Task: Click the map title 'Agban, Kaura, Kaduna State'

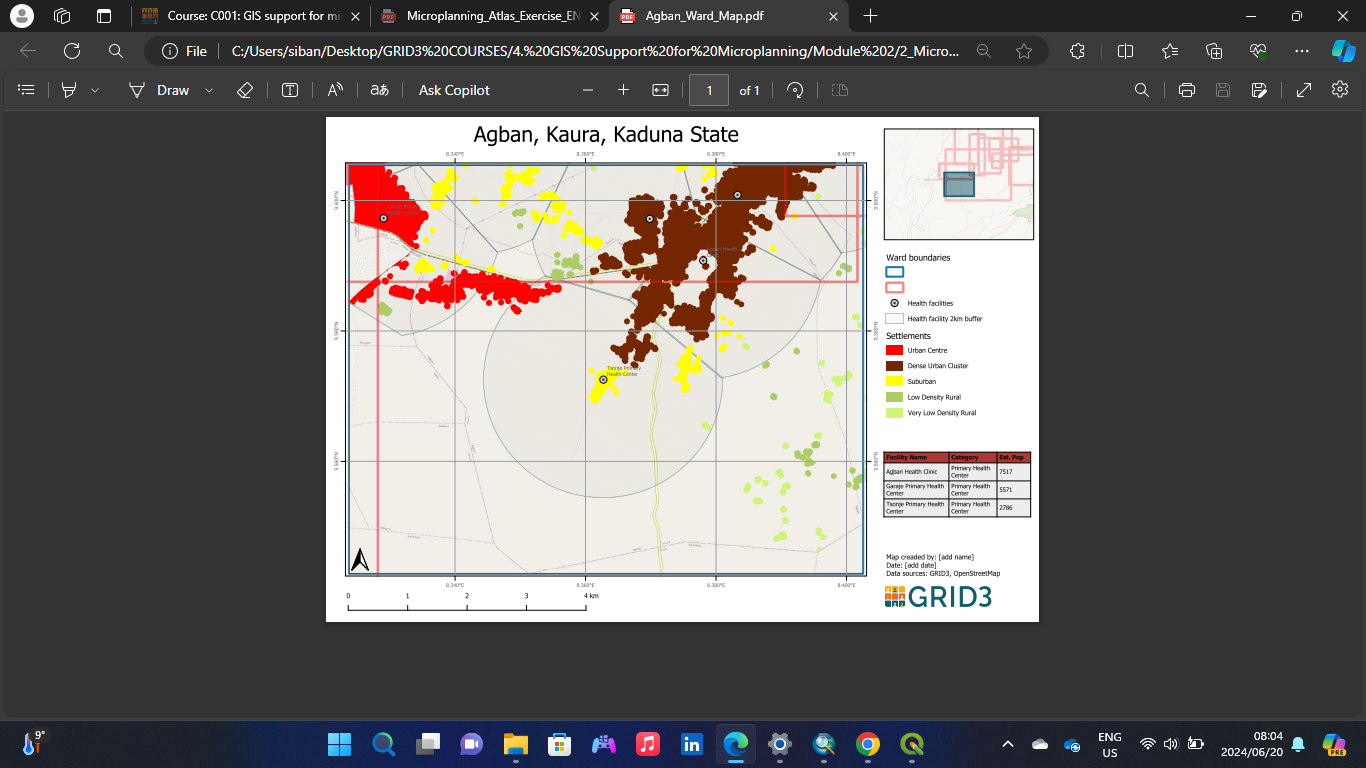Action: click(606, 135)
